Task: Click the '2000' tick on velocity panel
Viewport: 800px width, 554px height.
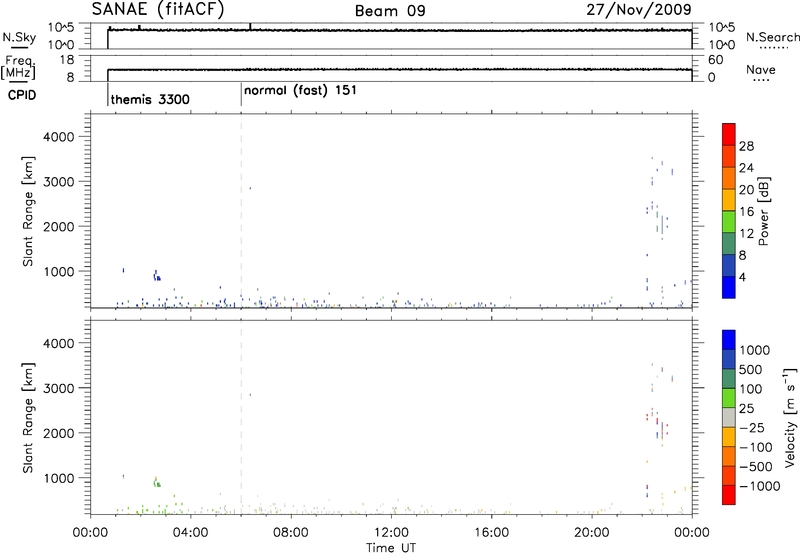Action: coord(59,433)
